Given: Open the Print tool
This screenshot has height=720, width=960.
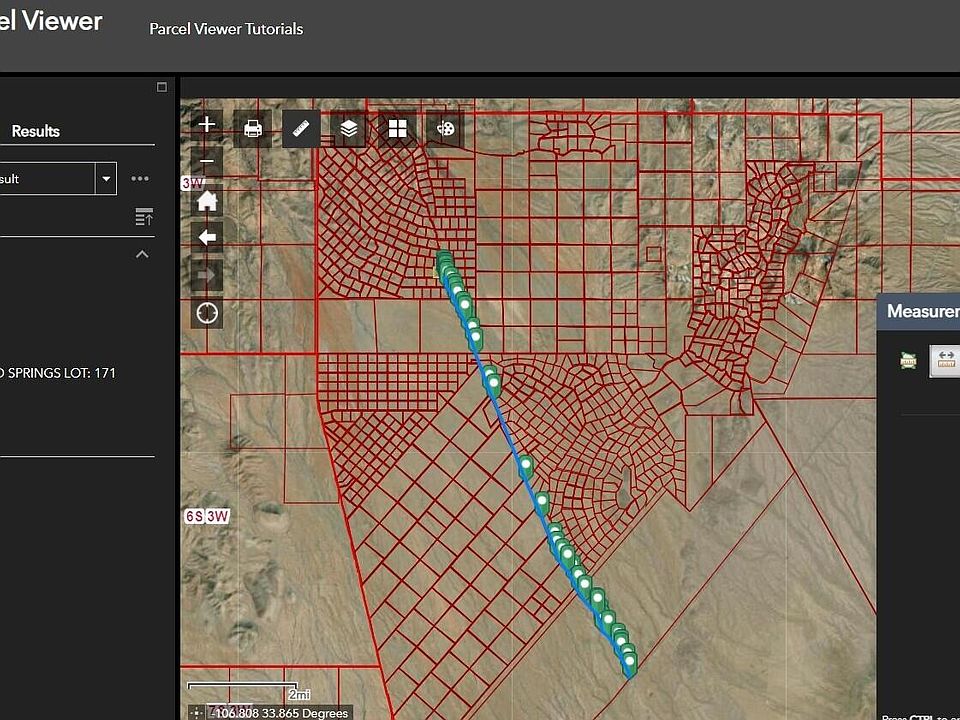Looking at the screenshot, I should [253, 129].
